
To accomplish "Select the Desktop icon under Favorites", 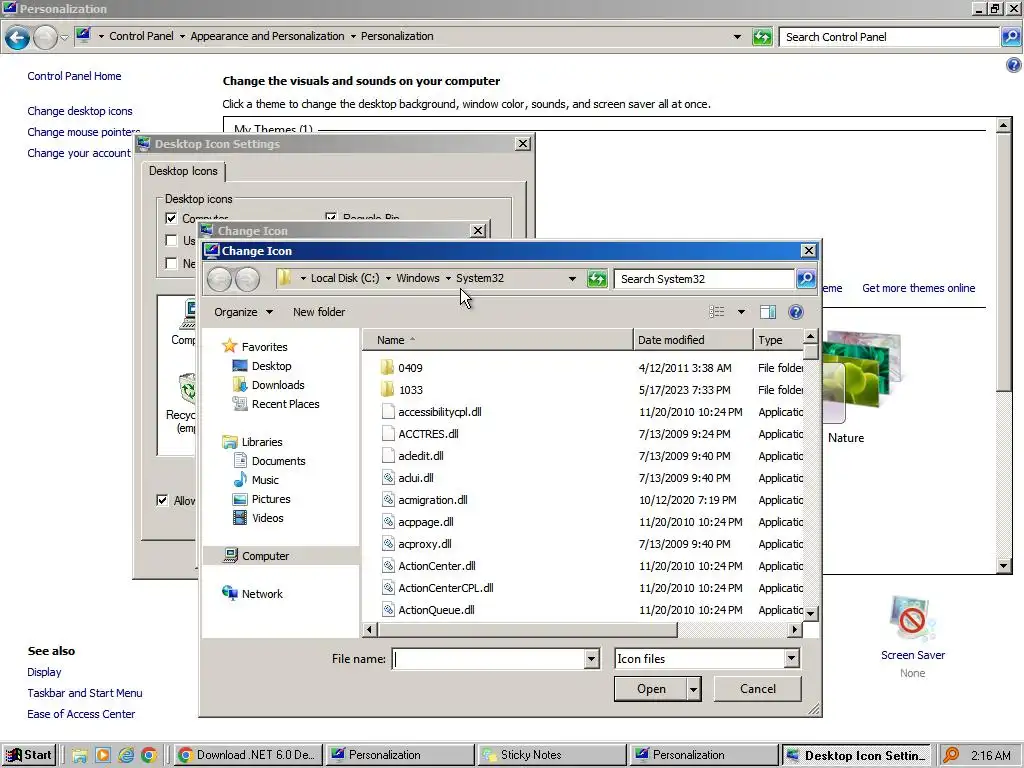I will pos(240,366).
